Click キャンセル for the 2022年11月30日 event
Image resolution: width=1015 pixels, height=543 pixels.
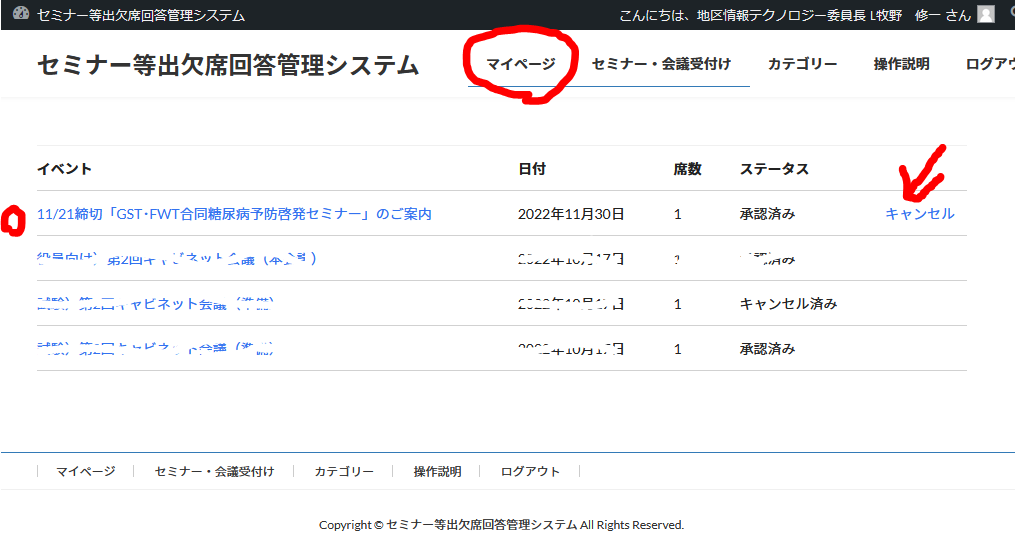click(919, 214)
